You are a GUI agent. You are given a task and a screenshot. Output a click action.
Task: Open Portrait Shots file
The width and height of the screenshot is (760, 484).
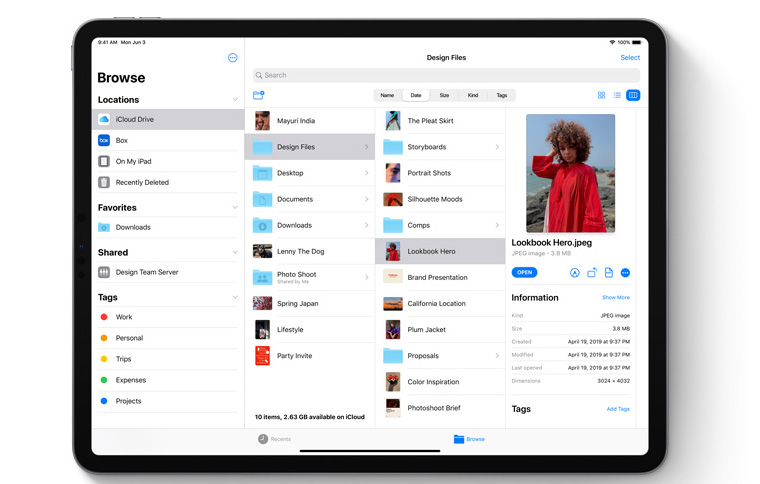(441, 173)
